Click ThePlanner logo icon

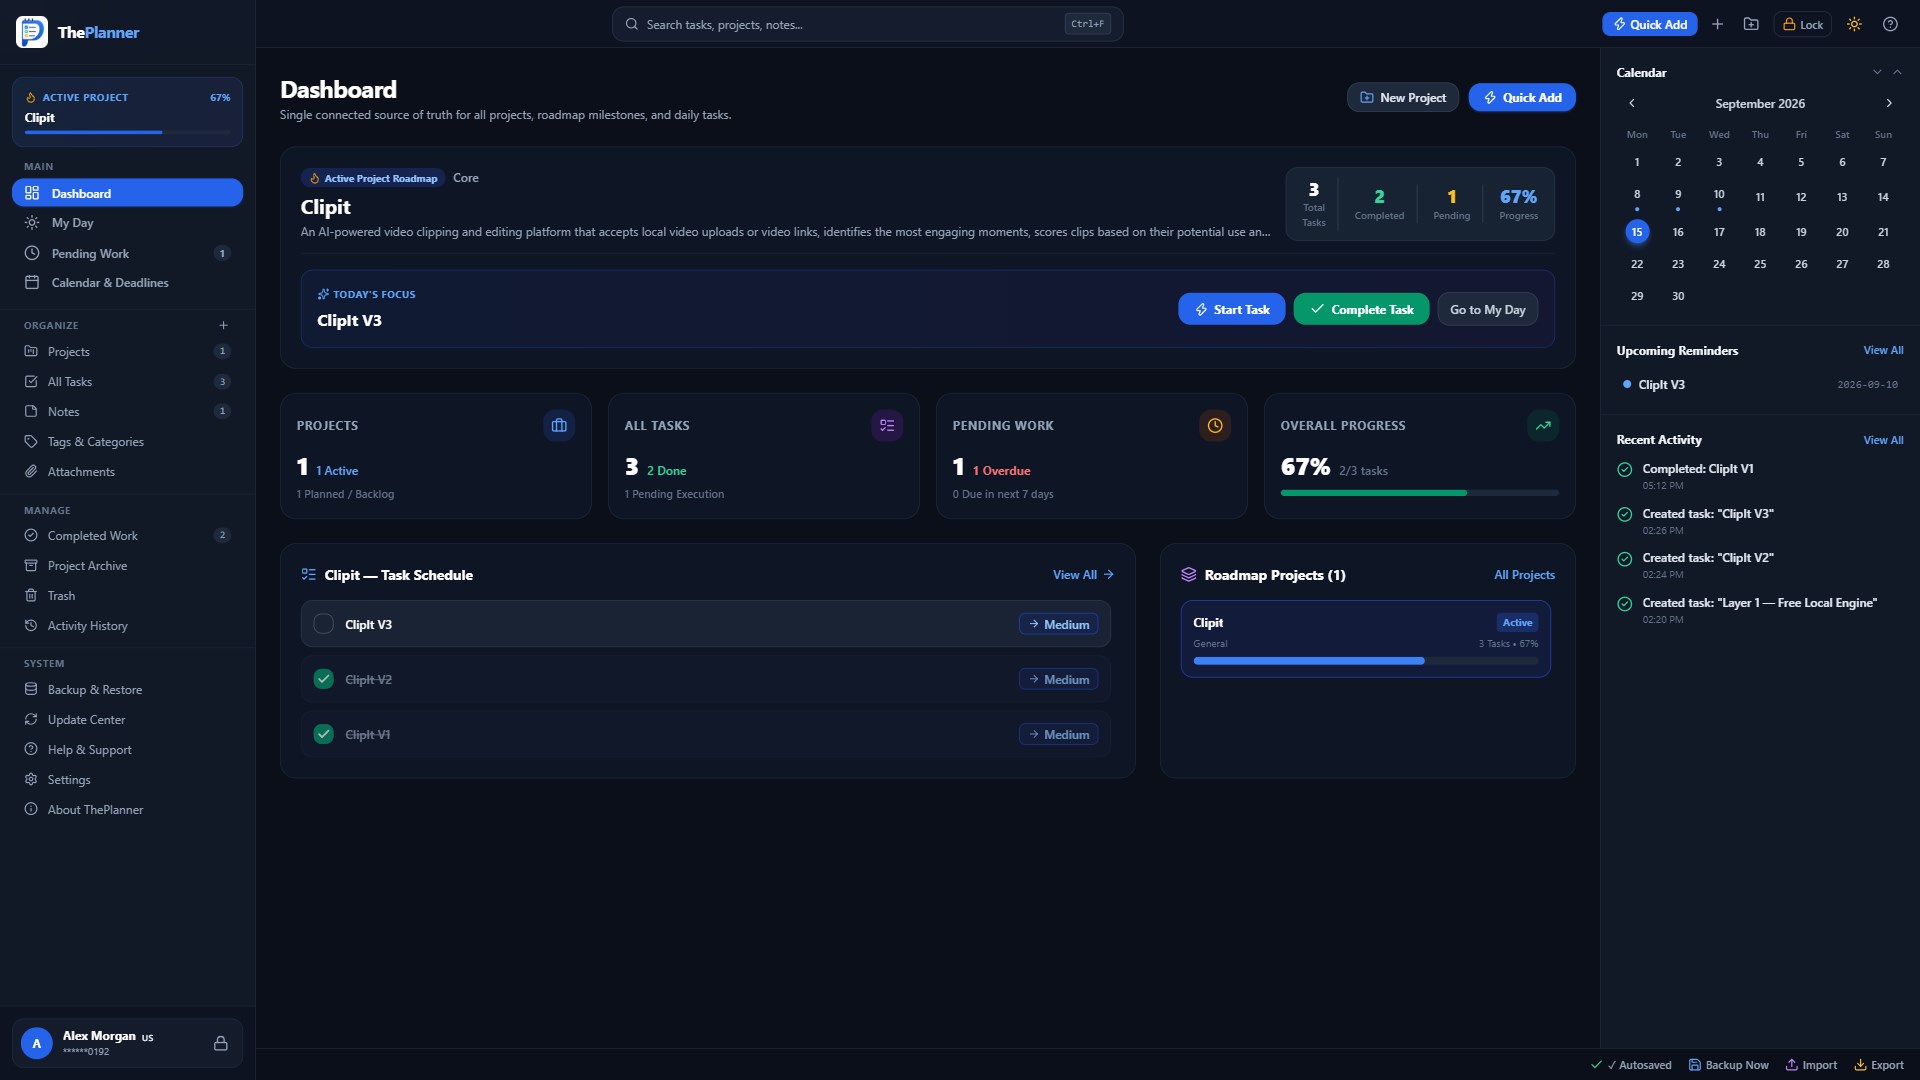click(x=32, y=32)
